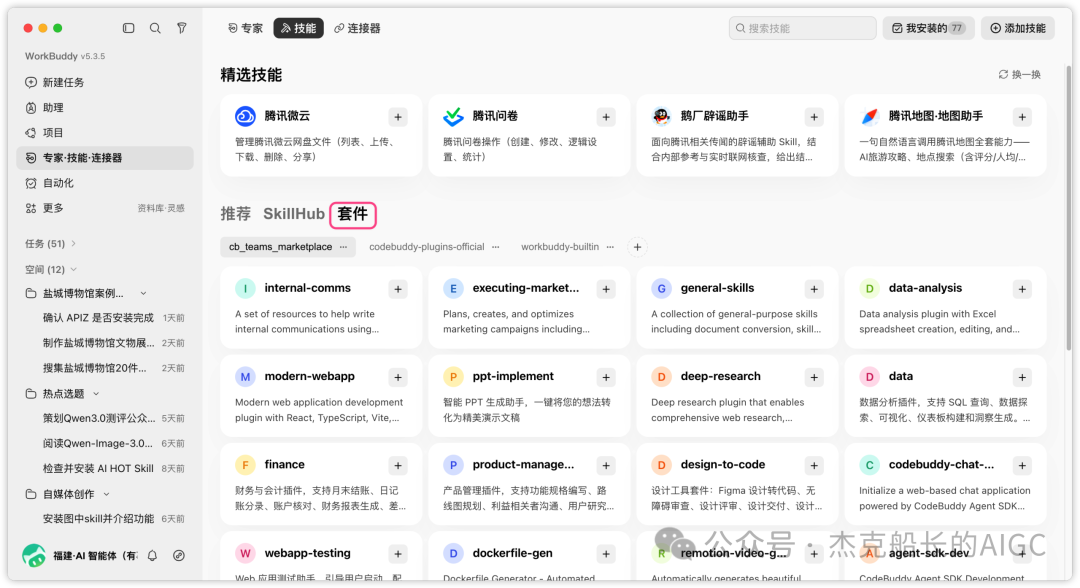Add the 腾讯微云 skill with plus
The image size is (1080, 588).
[398, 117]
